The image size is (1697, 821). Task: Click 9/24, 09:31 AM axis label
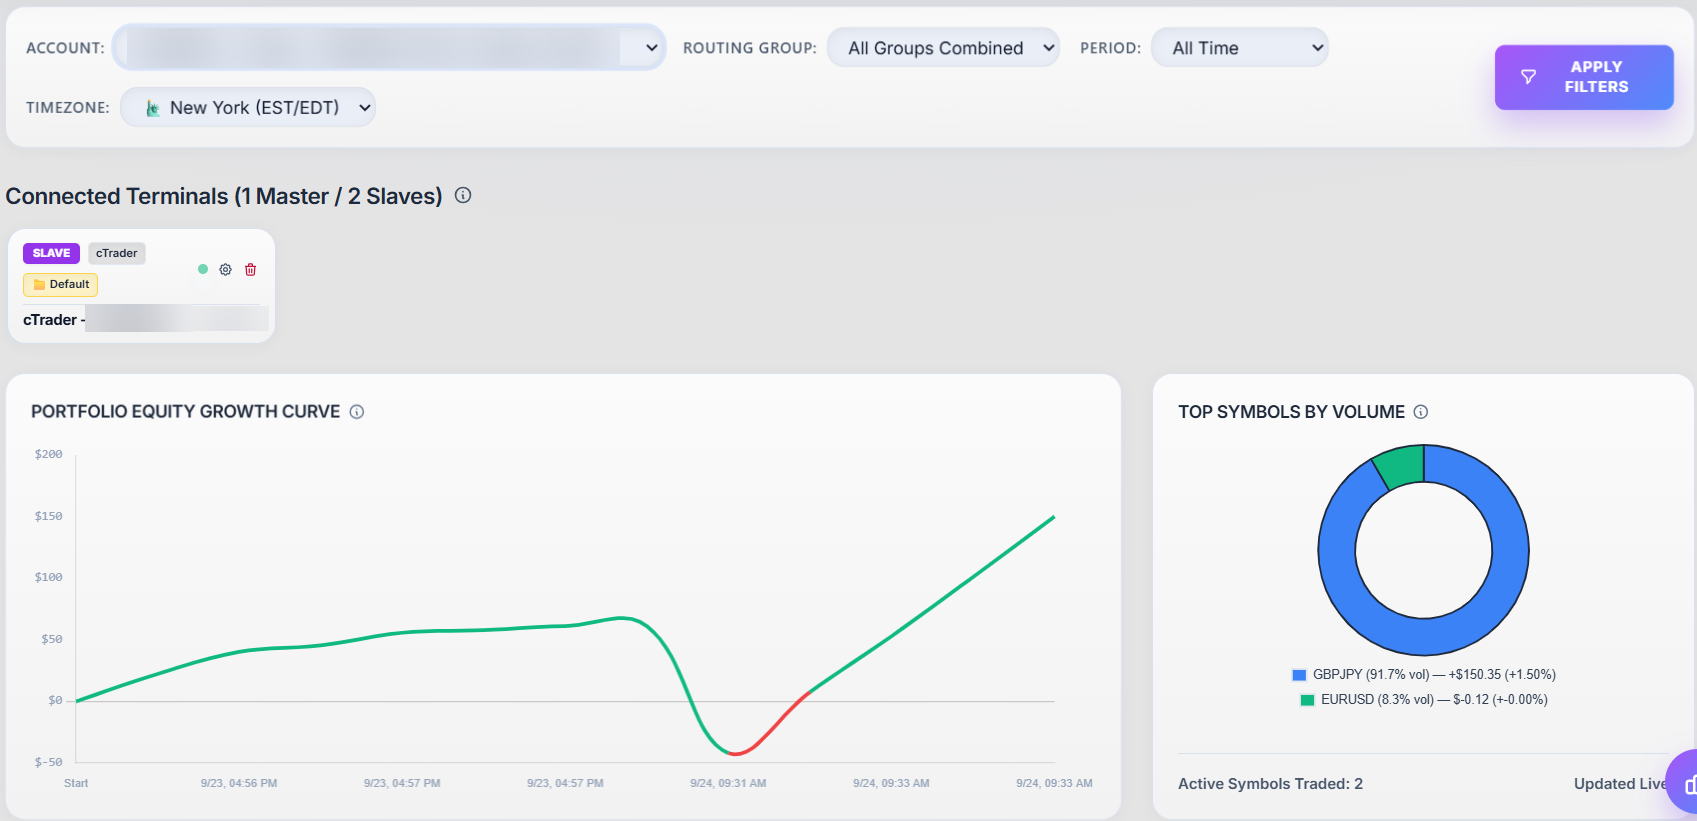click(728, 783)
